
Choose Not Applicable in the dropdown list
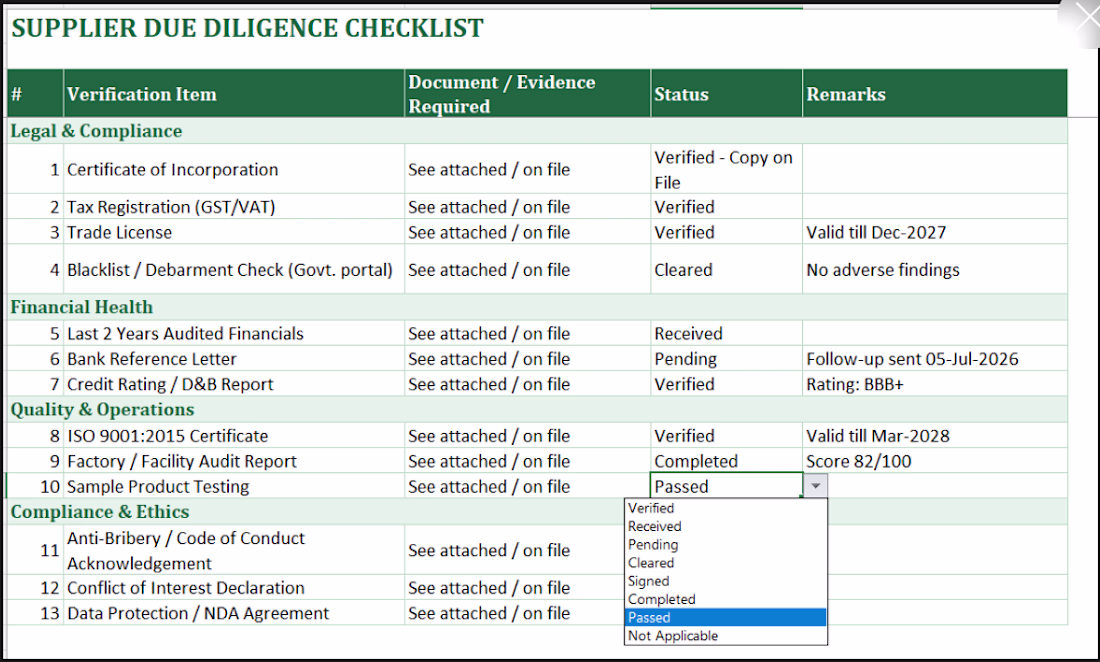[x=725, y=635]
